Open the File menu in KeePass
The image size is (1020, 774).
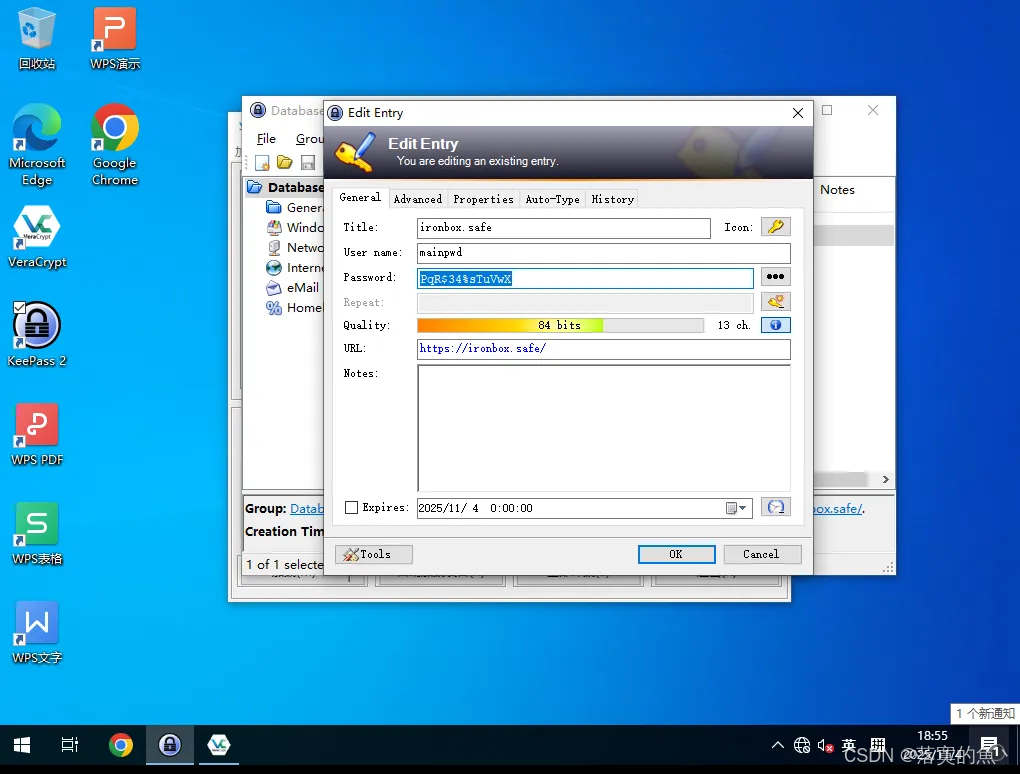pos(266,139)
